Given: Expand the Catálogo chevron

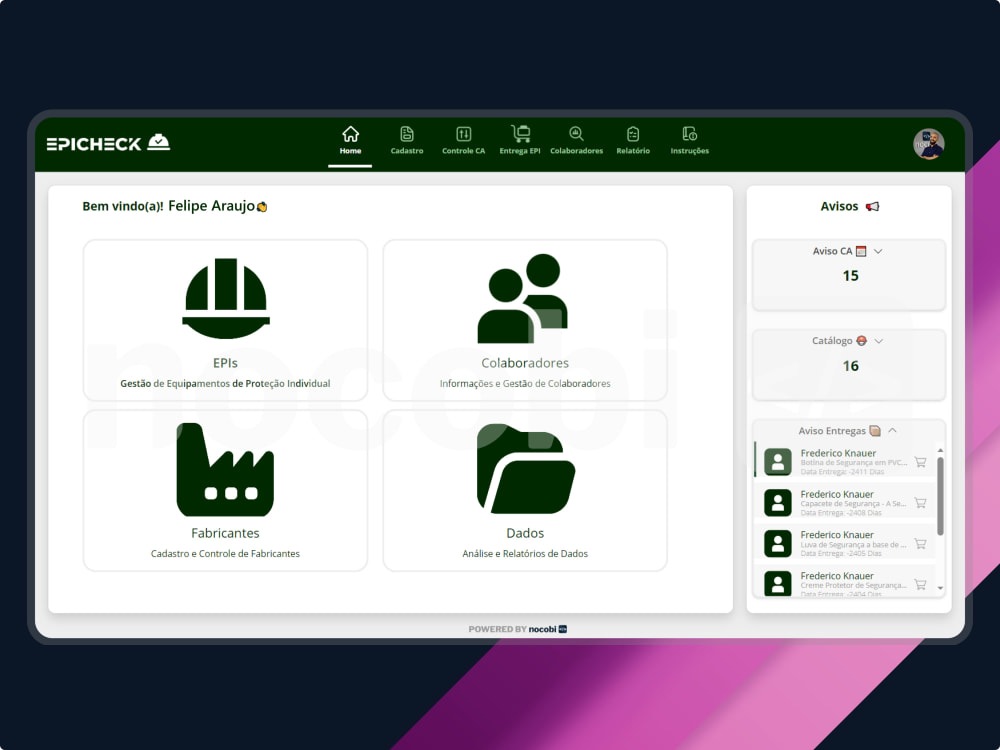Looking at the screenshot, I should coord(879,341).
